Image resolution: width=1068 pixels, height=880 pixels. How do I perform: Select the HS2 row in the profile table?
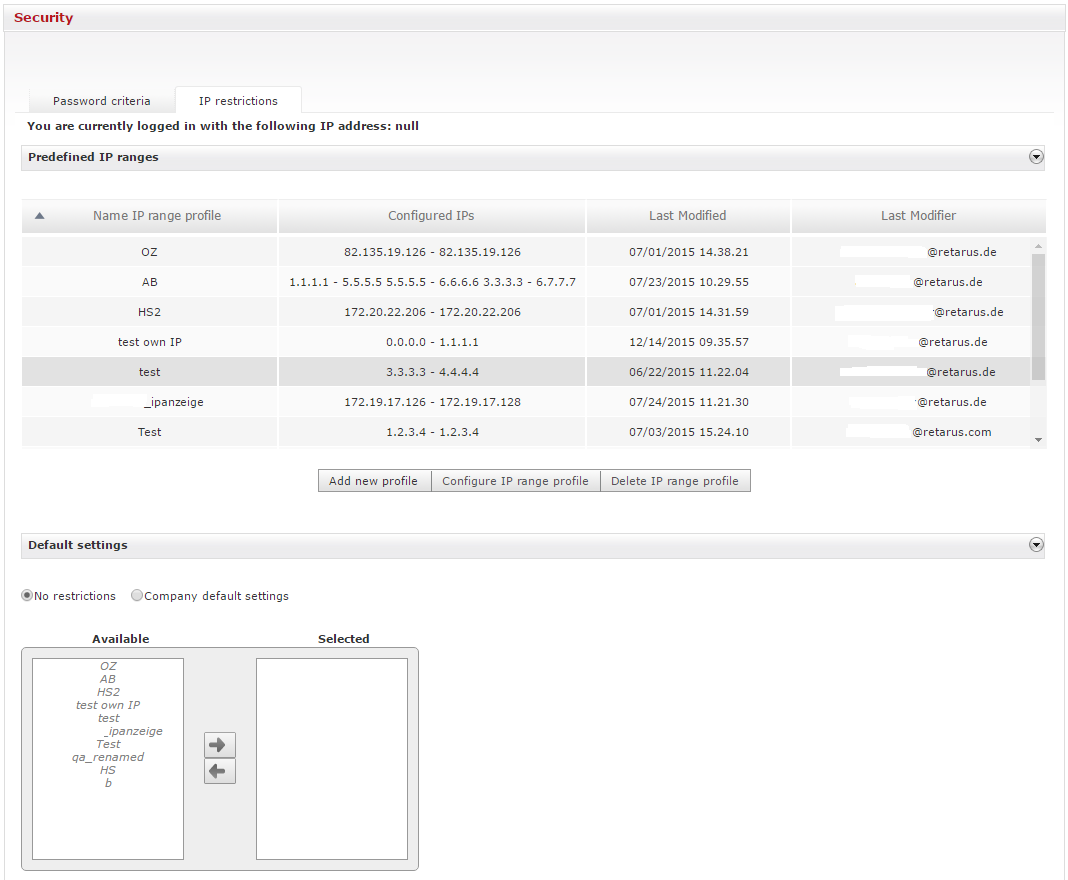pos(150,312)
